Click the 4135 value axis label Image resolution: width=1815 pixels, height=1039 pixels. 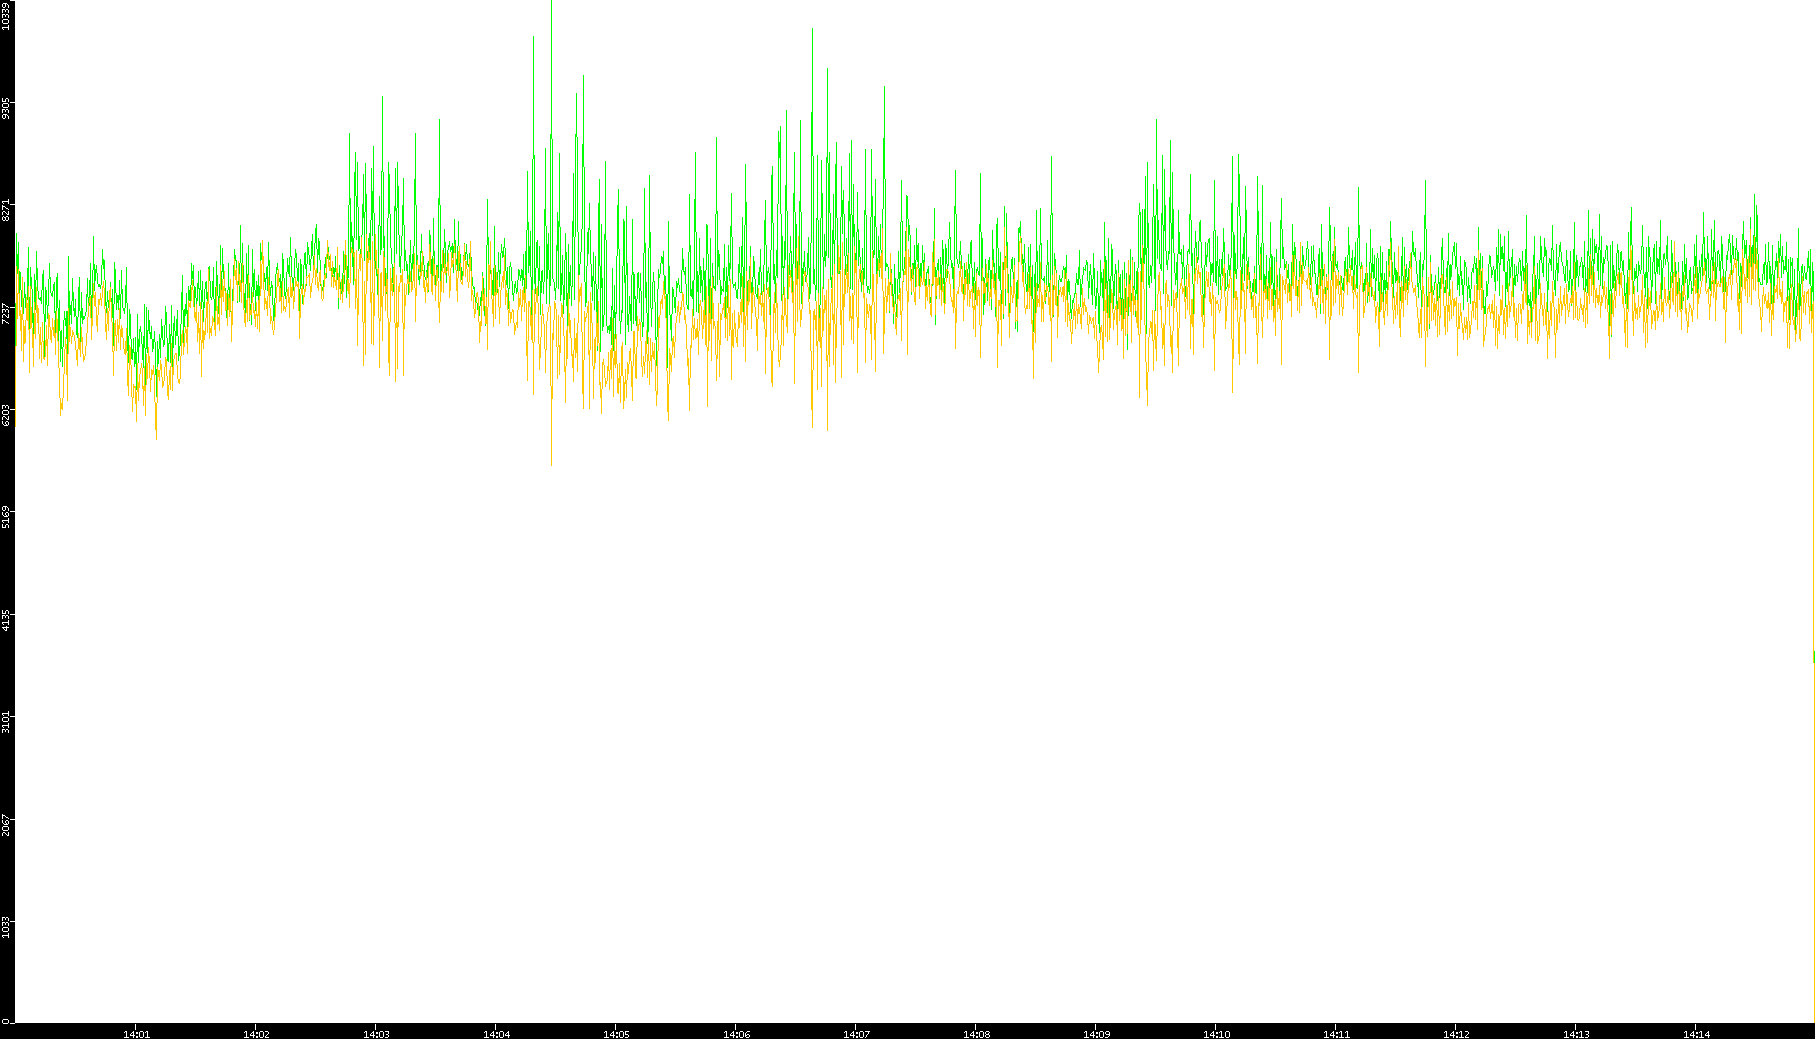[6, 620]
